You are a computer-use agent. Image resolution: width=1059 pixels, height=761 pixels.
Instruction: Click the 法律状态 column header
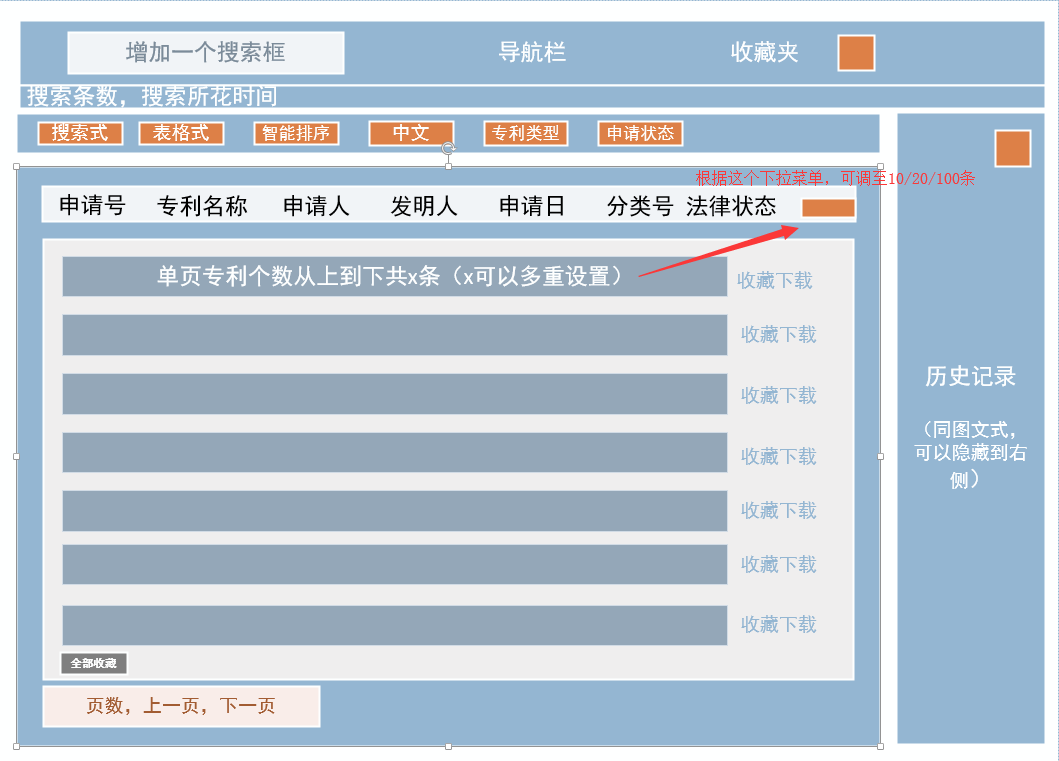tap(731, 205)
